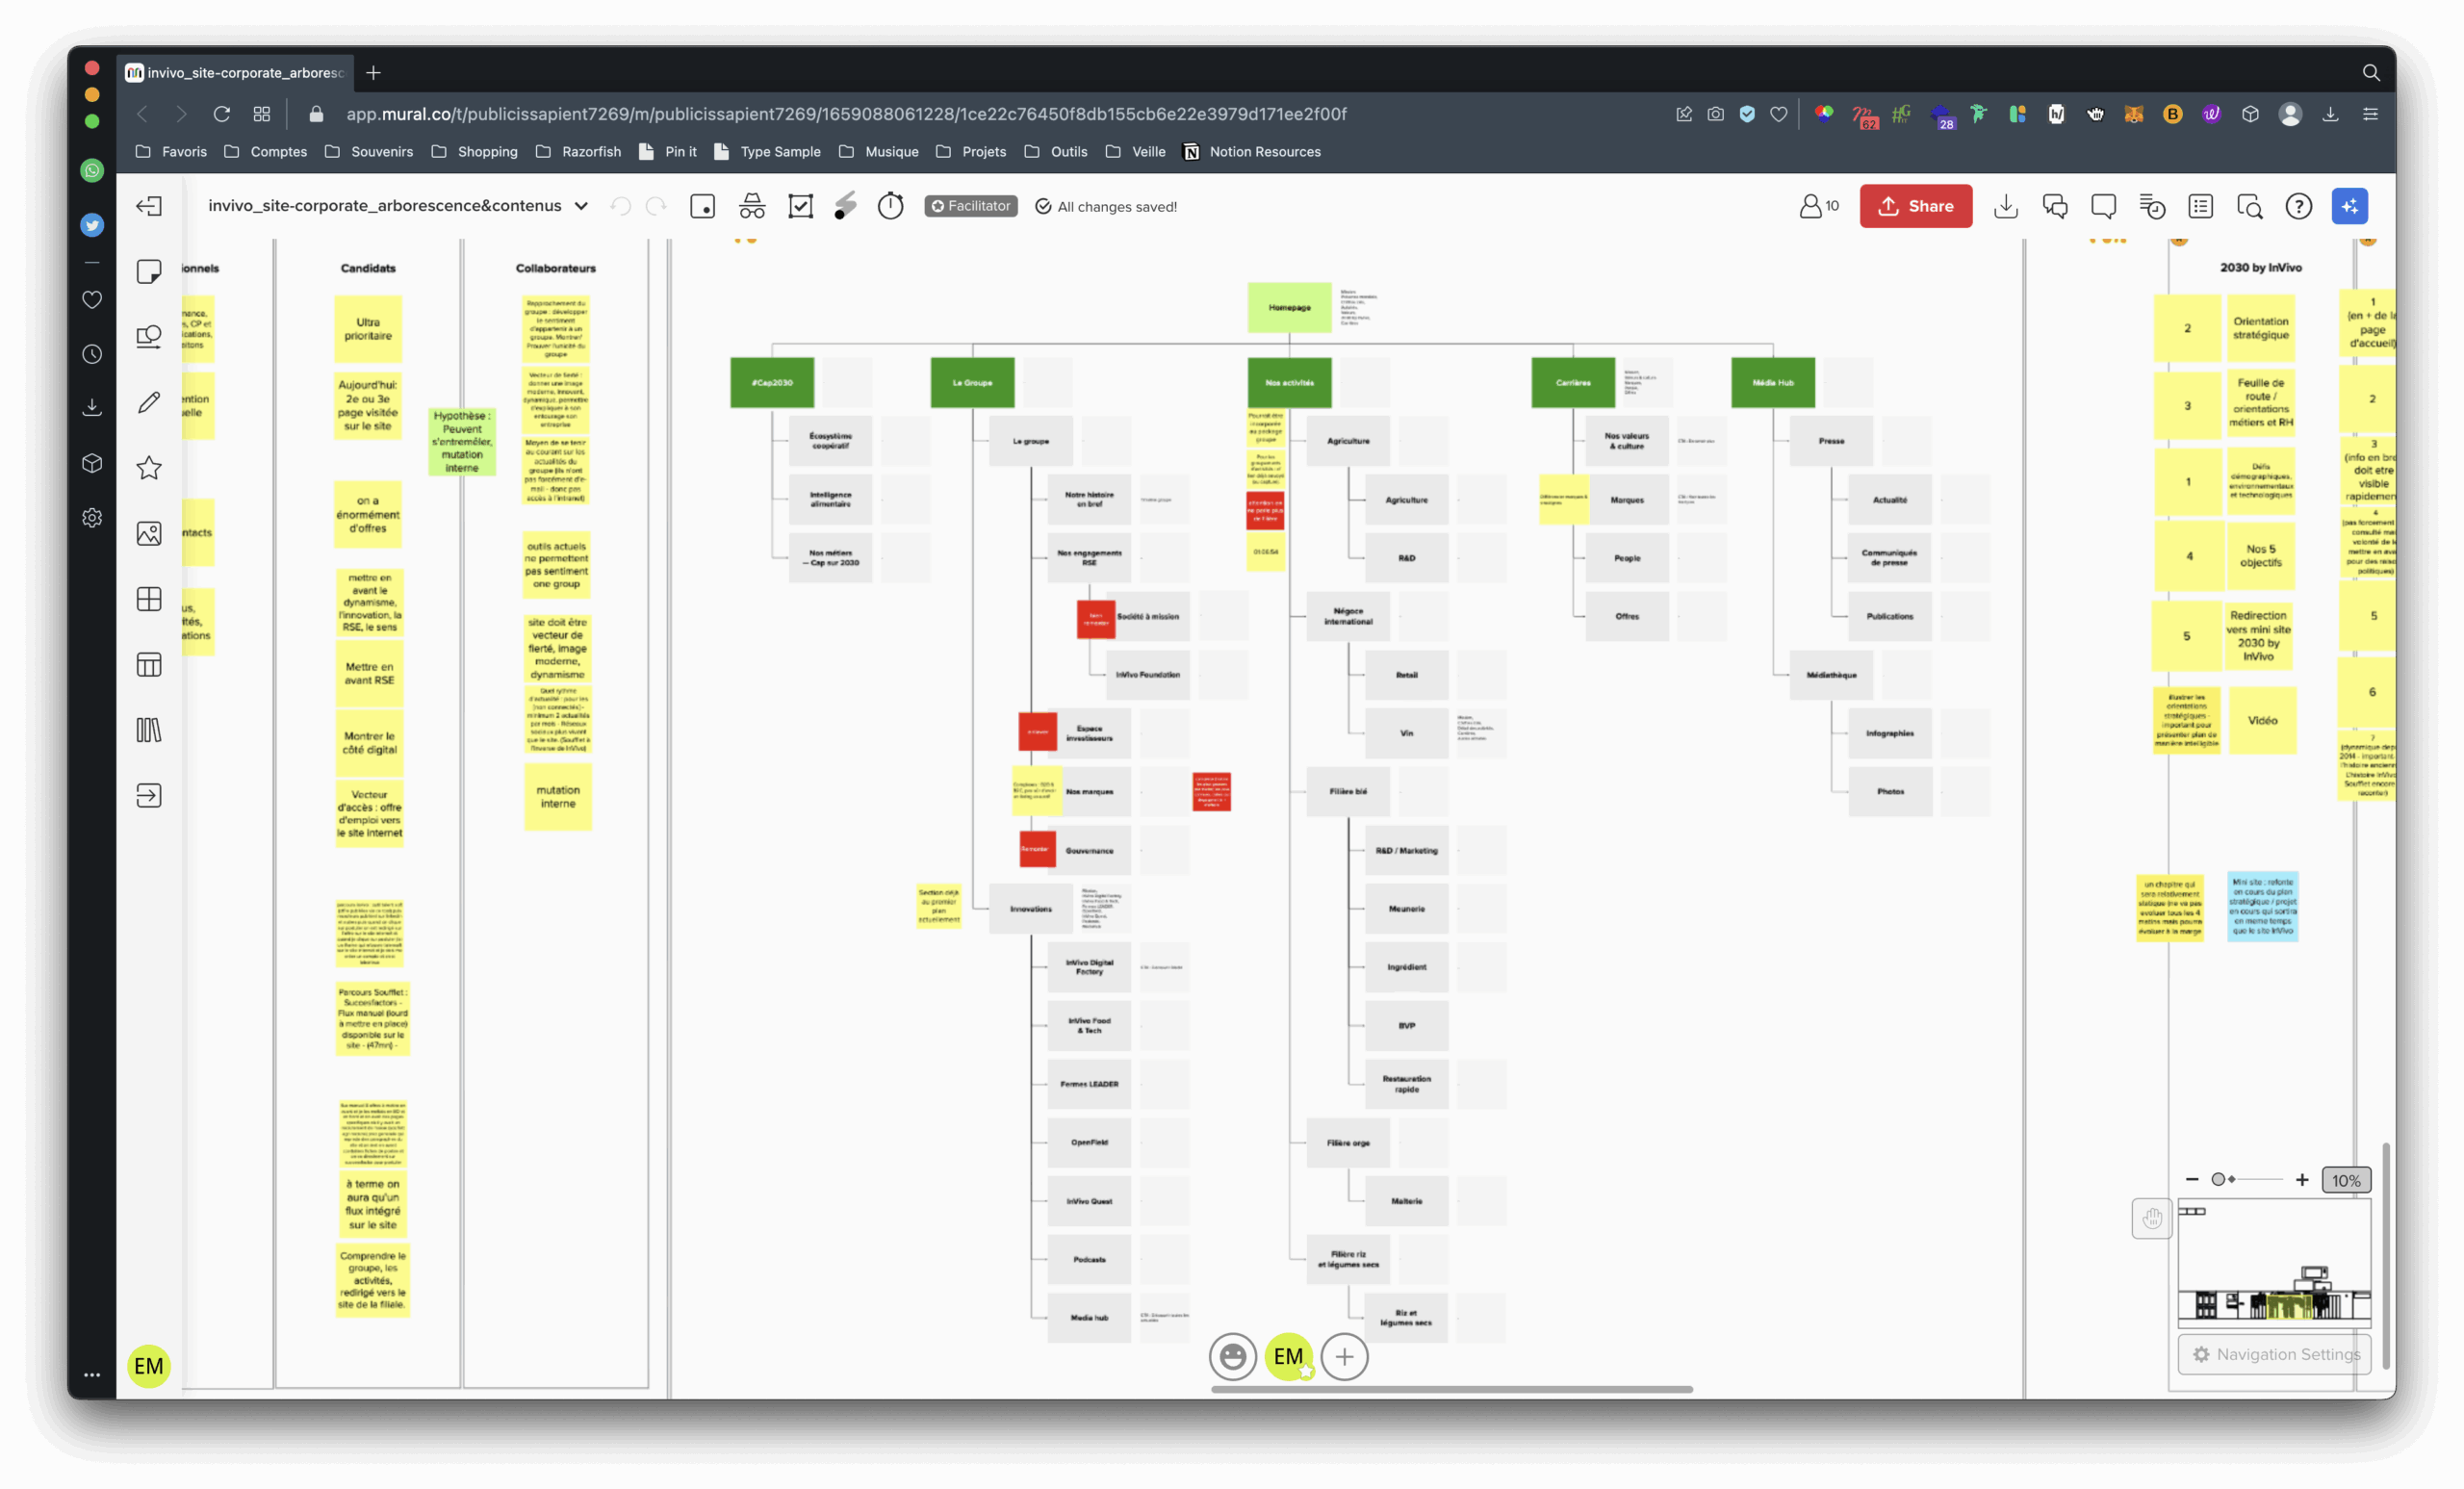
Task: Expand the Shopping bookmarks folder
Action: 474,152
